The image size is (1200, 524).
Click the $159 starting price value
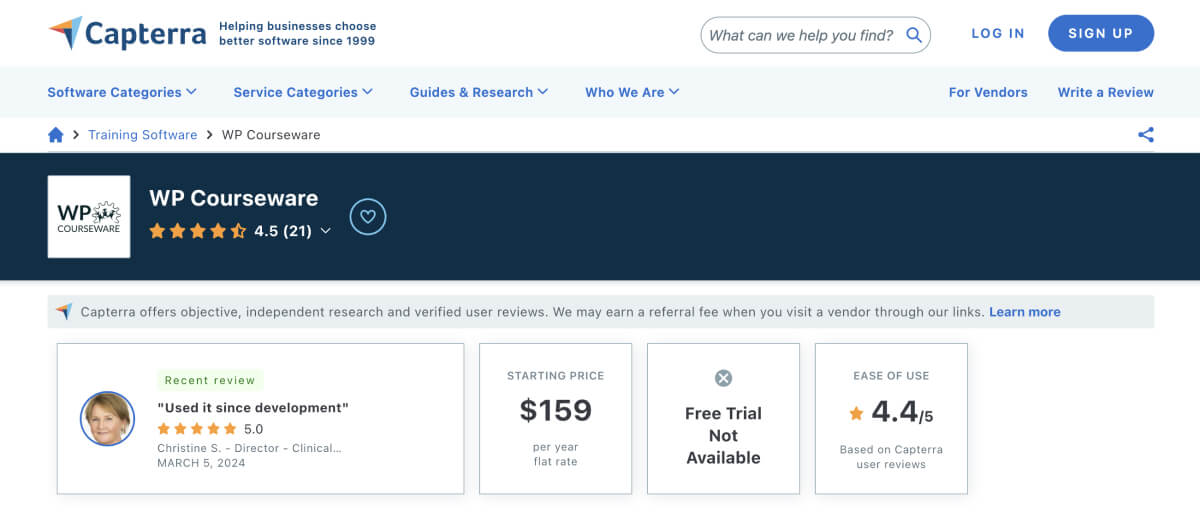(556, 410)
